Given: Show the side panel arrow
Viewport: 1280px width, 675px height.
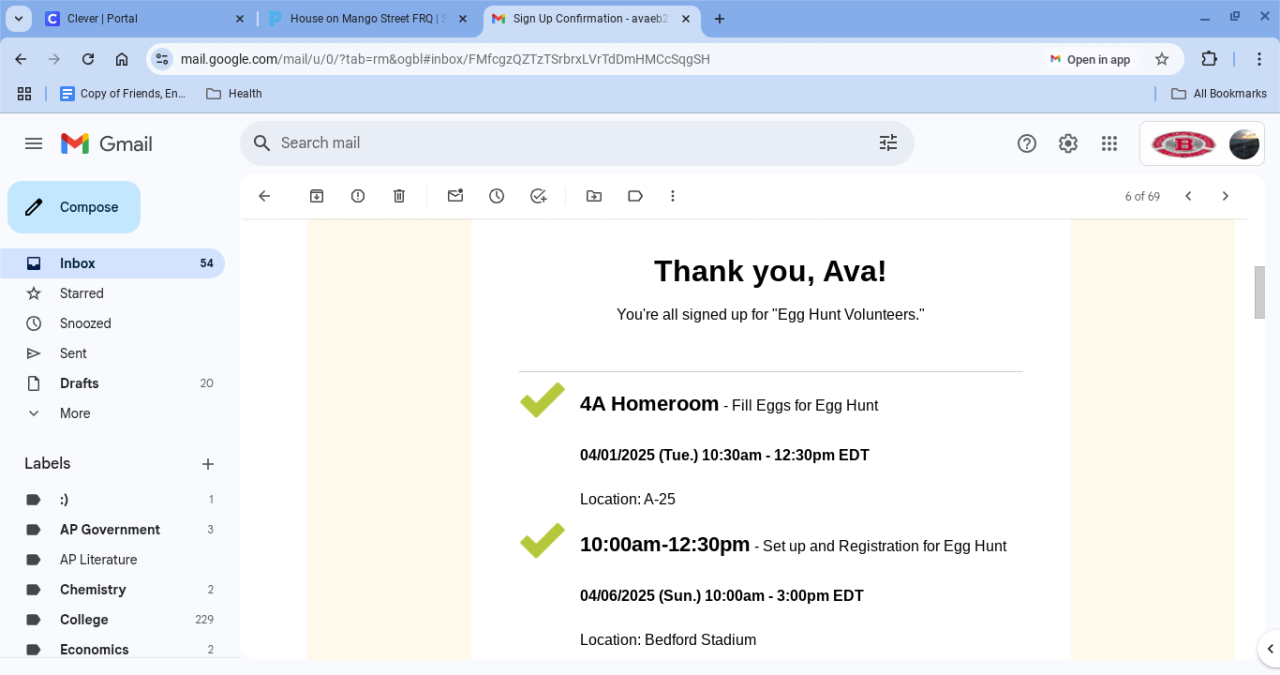Looking at the screenshot, I should click(1269, 648).
